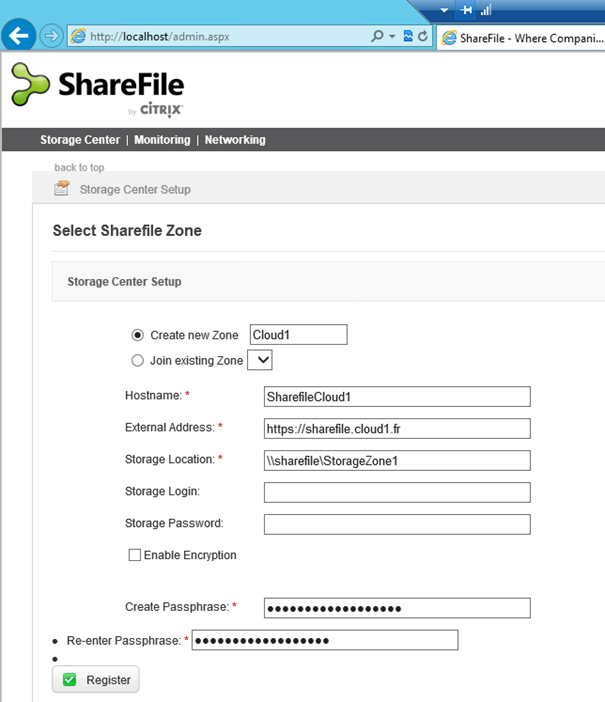Select the ShareFile - Where Compani... browser tab

pyautogui.click(x=521, y=39)
